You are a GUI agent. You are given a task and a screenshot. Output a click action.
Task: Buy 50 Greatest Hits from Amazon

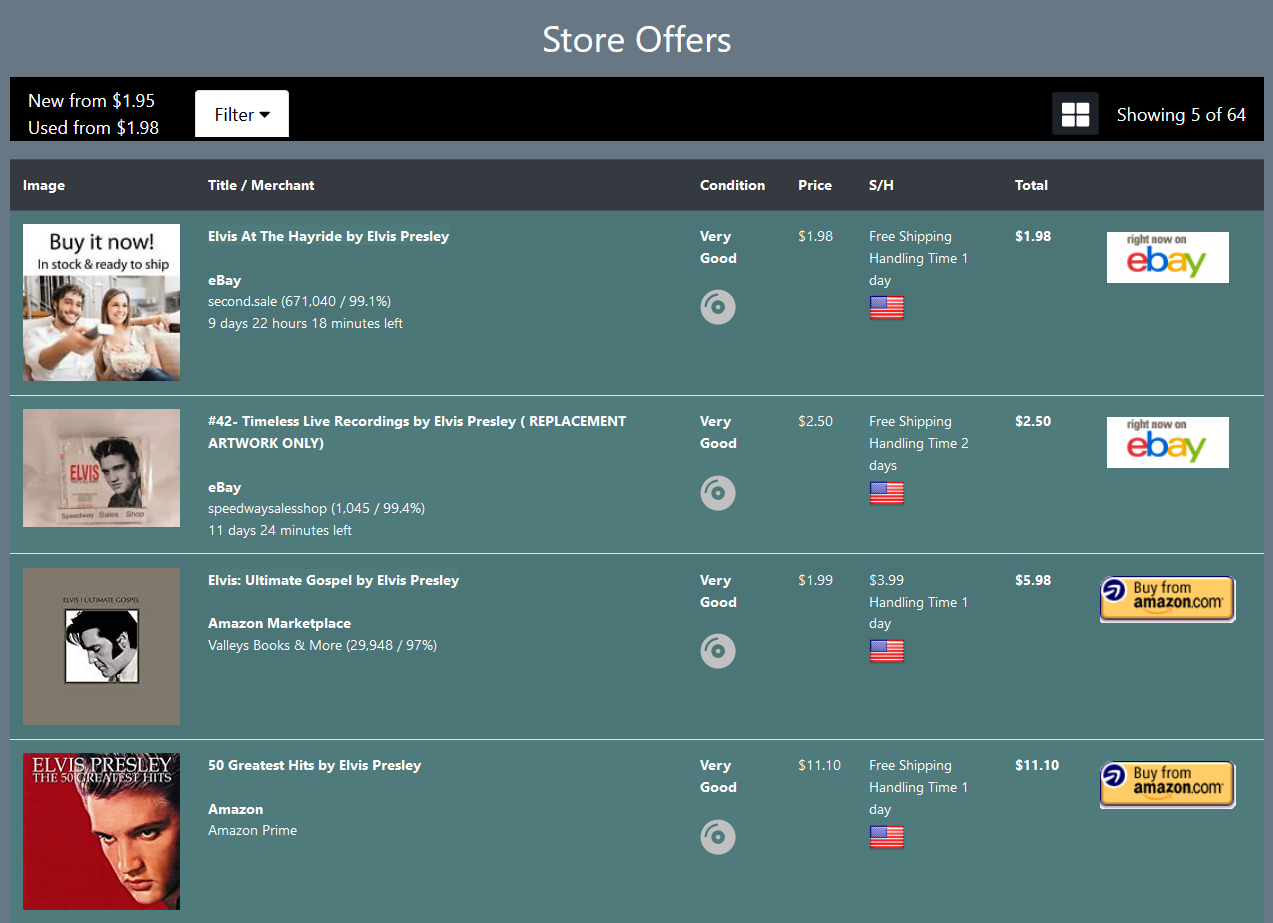[x=1167, y=784]
